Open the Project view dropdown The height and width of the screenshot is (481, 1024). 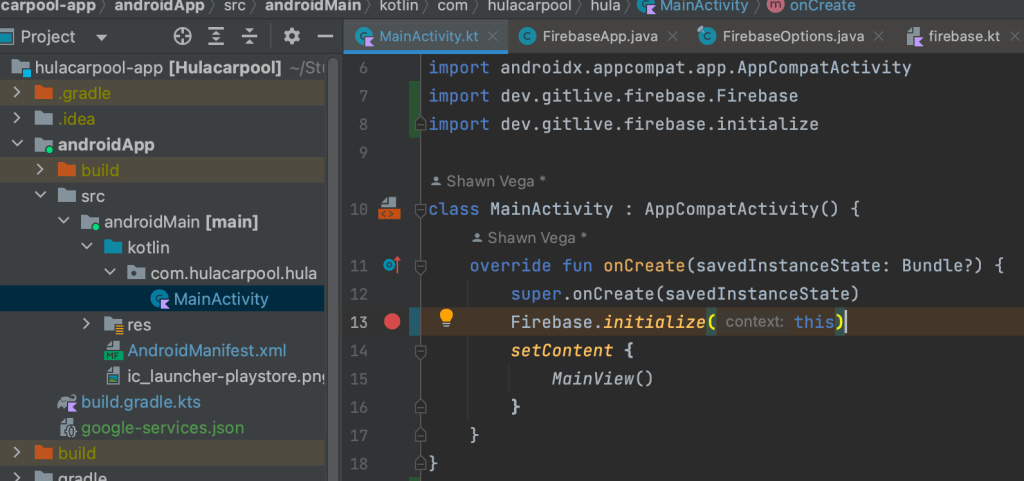[101, 37]
